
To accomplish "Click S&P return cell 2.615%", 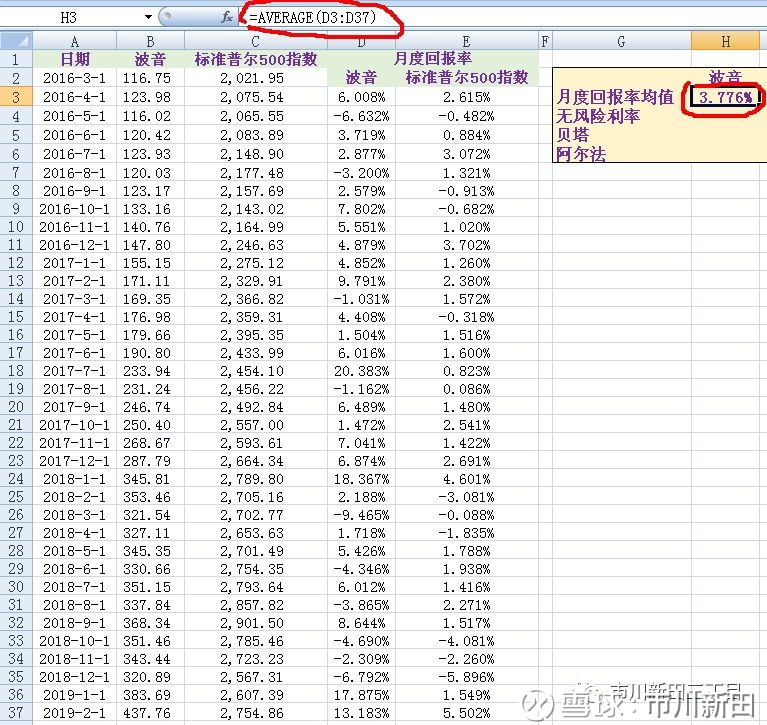I will [467, 97].
